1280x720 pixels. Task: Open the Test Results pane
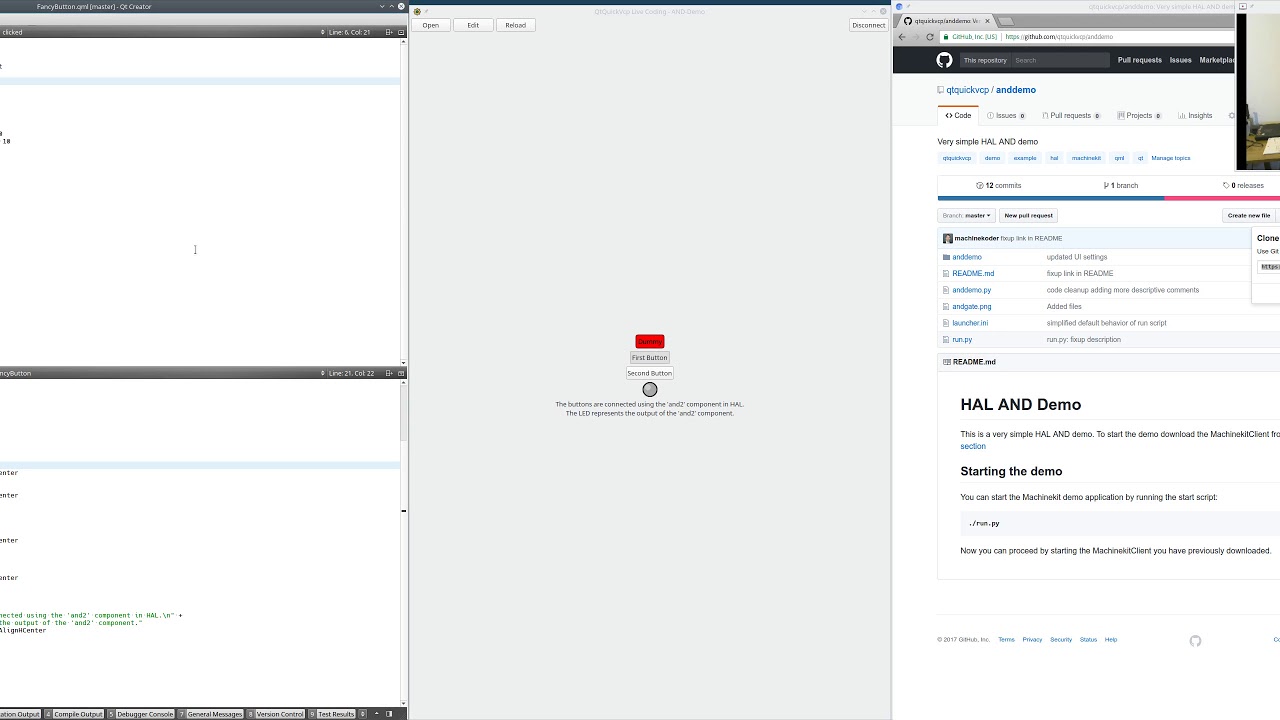tap(333, 714)
